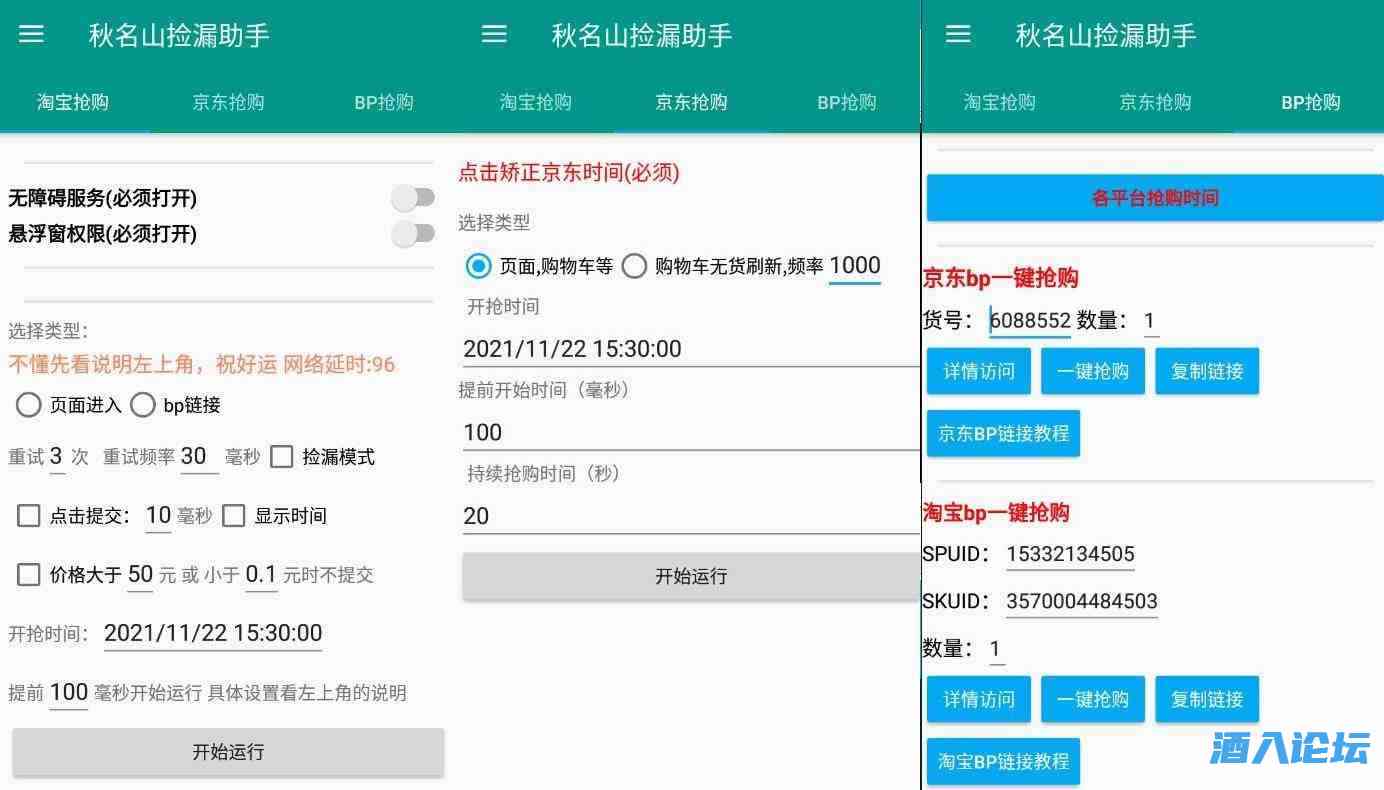Image resolution: width=1384 pixels, height=790 pixels.
Task: Edit the 频率 field showing 1000
Action: pos(855,266)
